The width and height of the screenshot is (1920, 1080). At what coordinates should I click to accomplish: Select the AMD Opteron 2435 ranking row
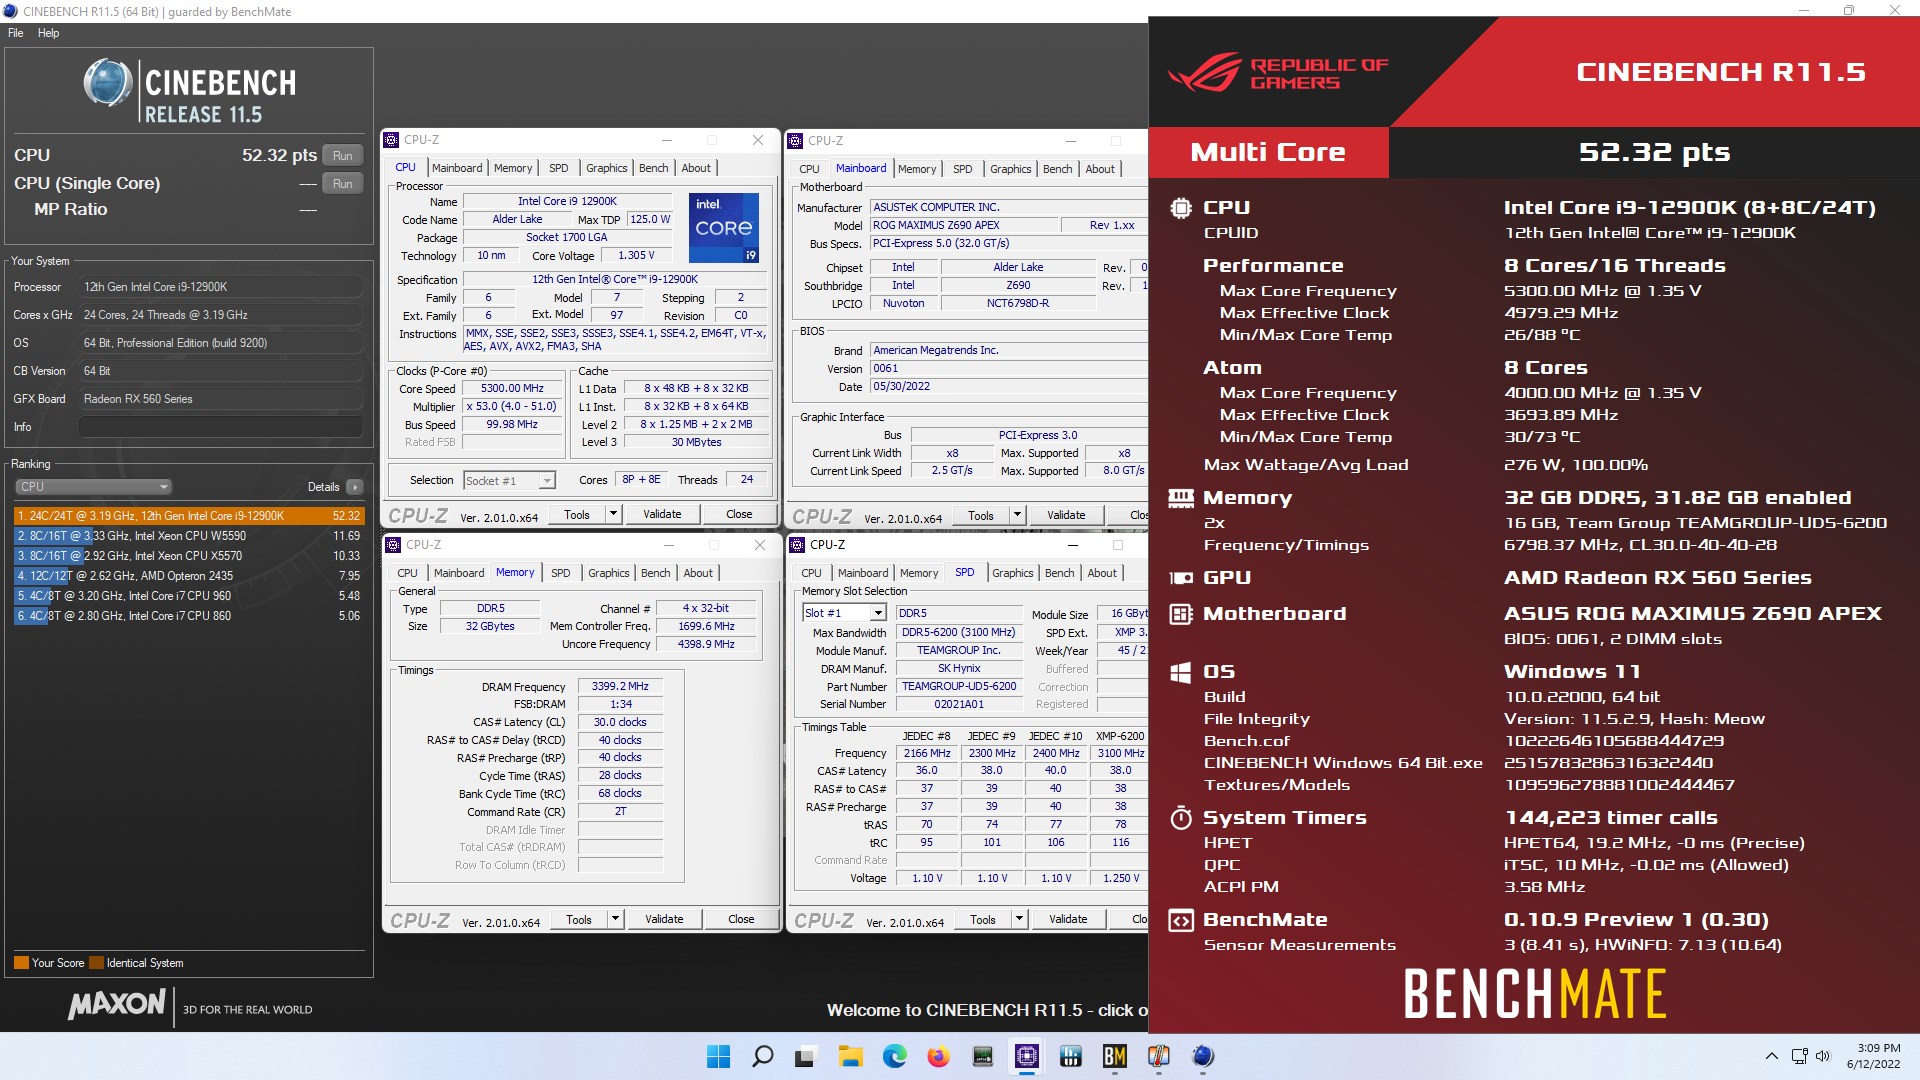coord(189,576)
